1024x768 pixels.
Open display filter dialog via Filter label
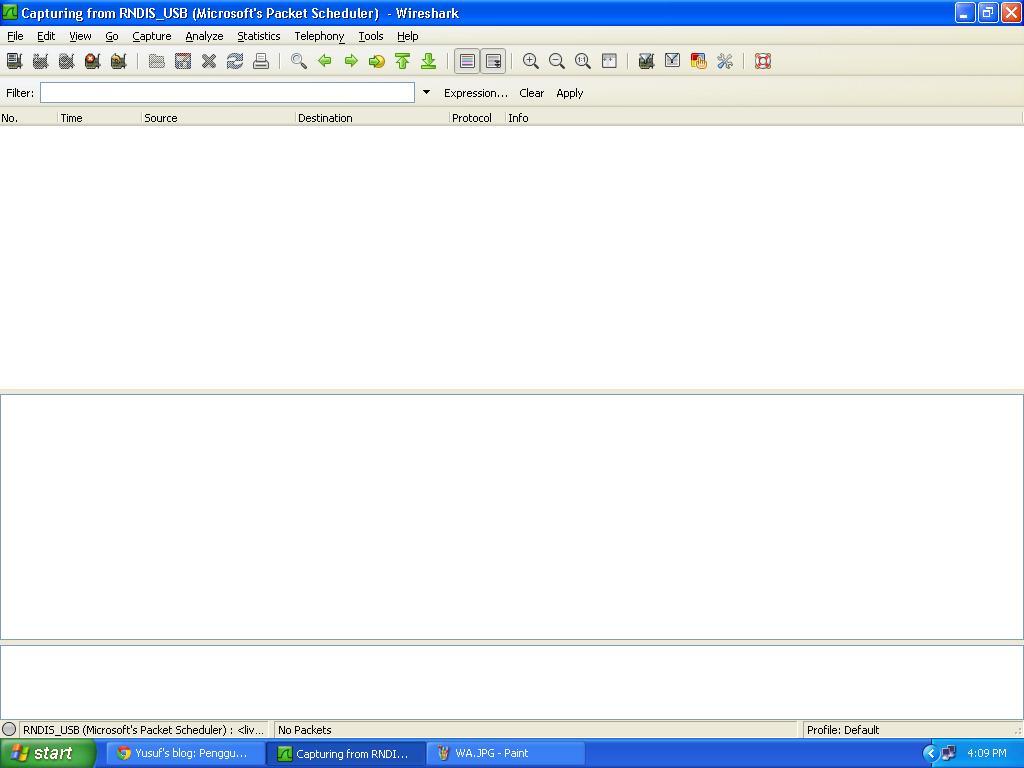coord(20,93)
